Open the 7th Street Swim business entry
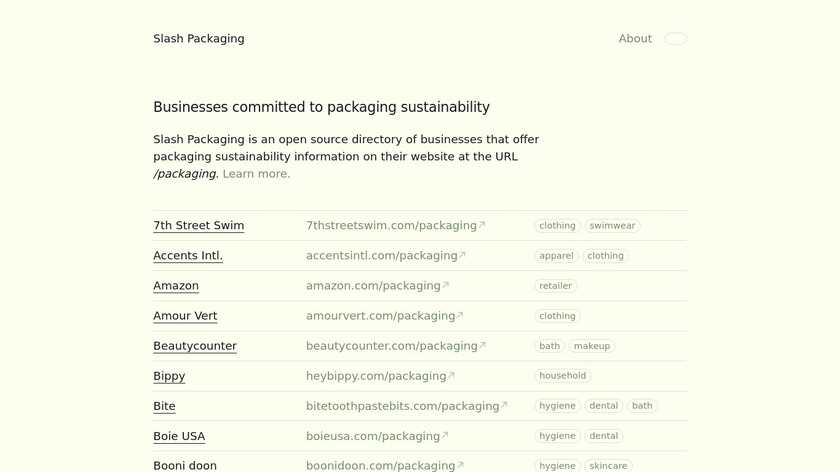Viewport: 840px width, 472px height. point(198,226)
